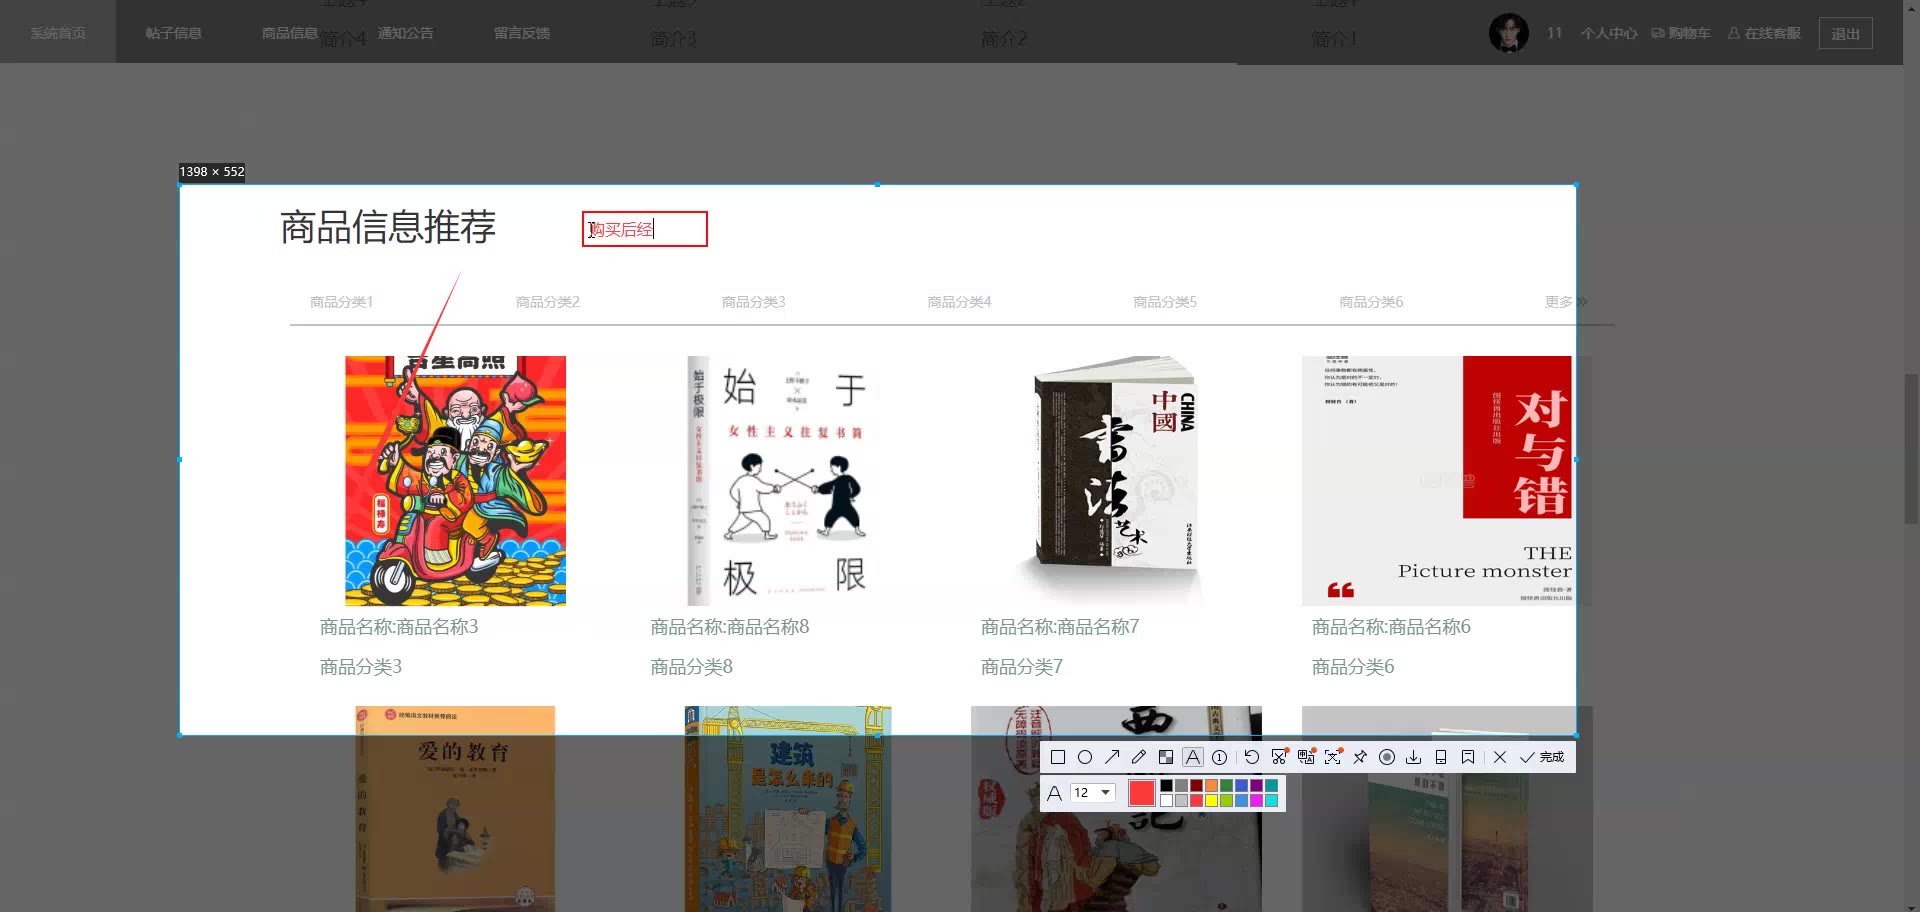Click the text recognition OCR icon
The image size is (1920, 912).
point(1333,757)
